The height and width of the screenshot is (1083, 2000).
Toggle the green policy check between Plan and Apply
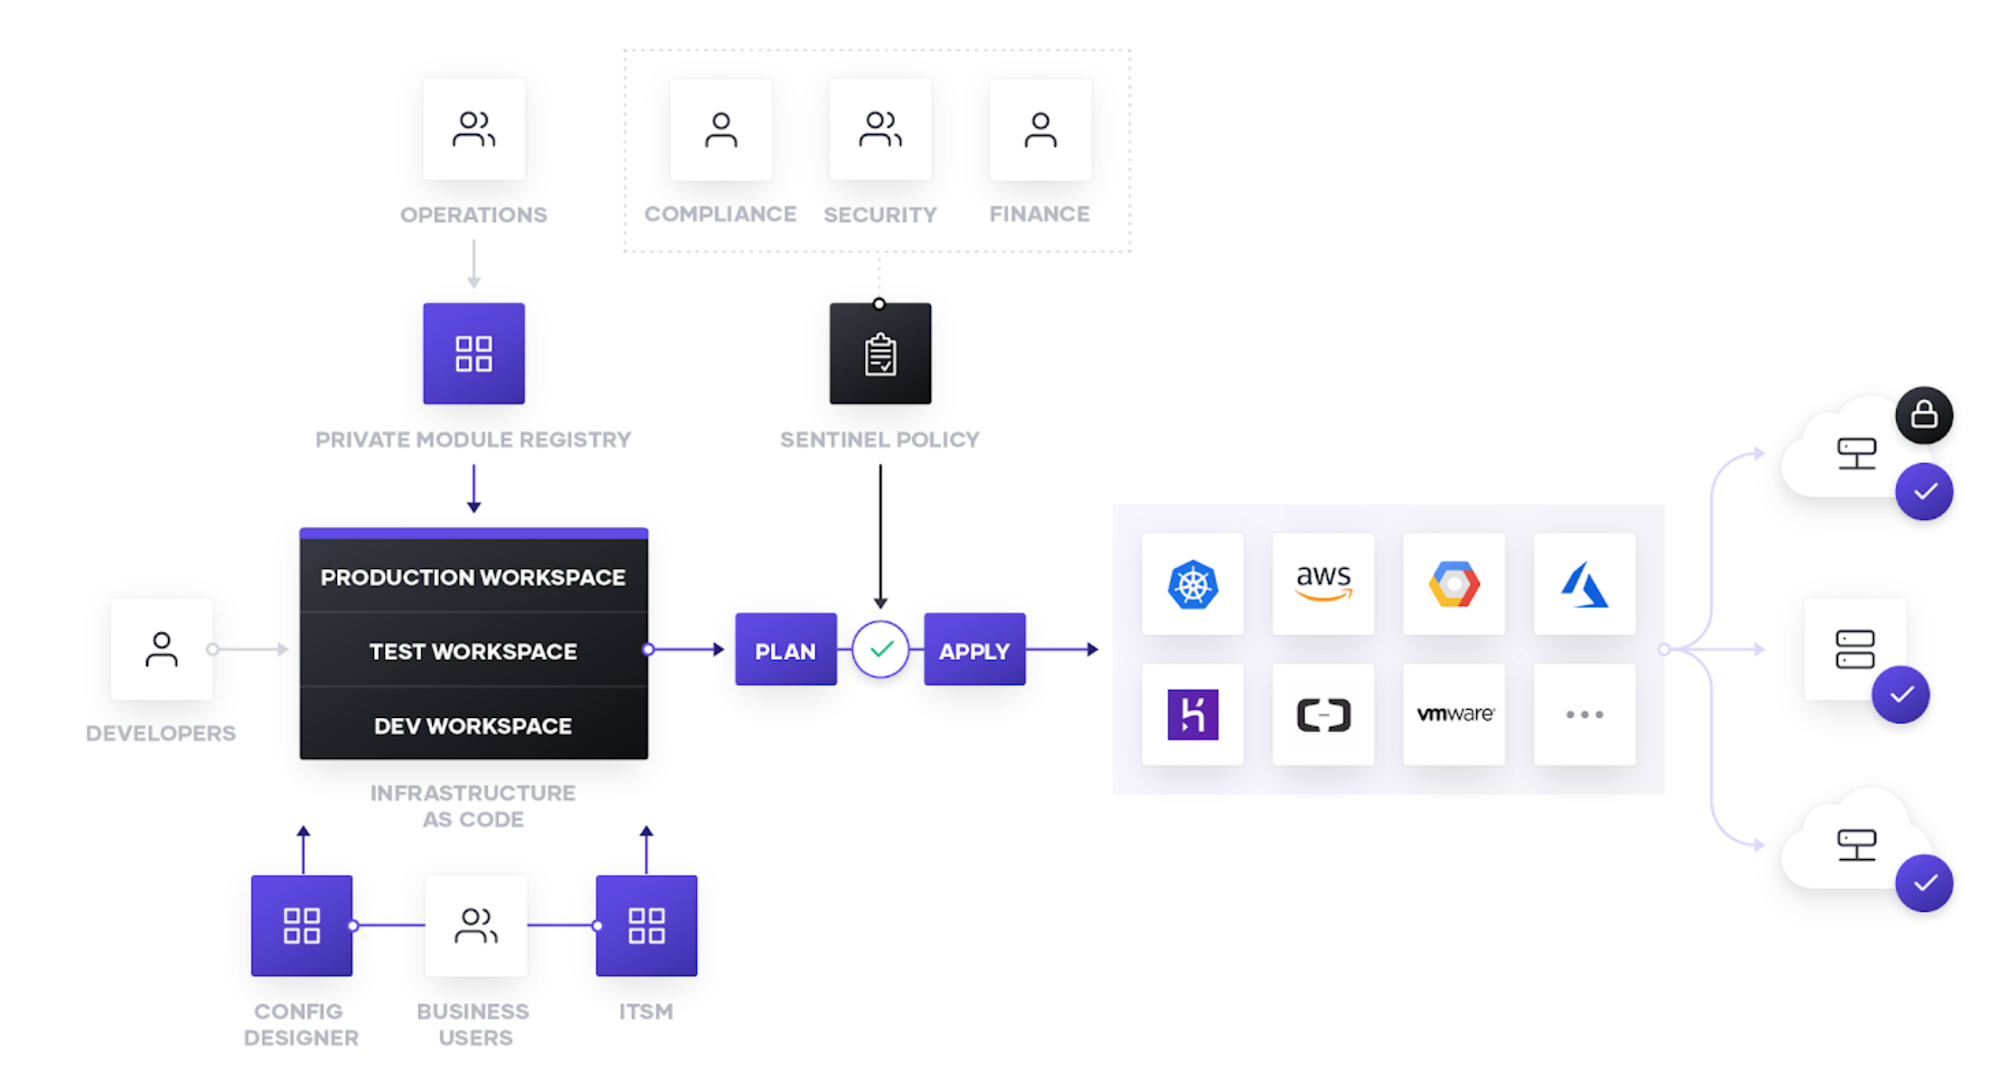click(x=880, y=649)
